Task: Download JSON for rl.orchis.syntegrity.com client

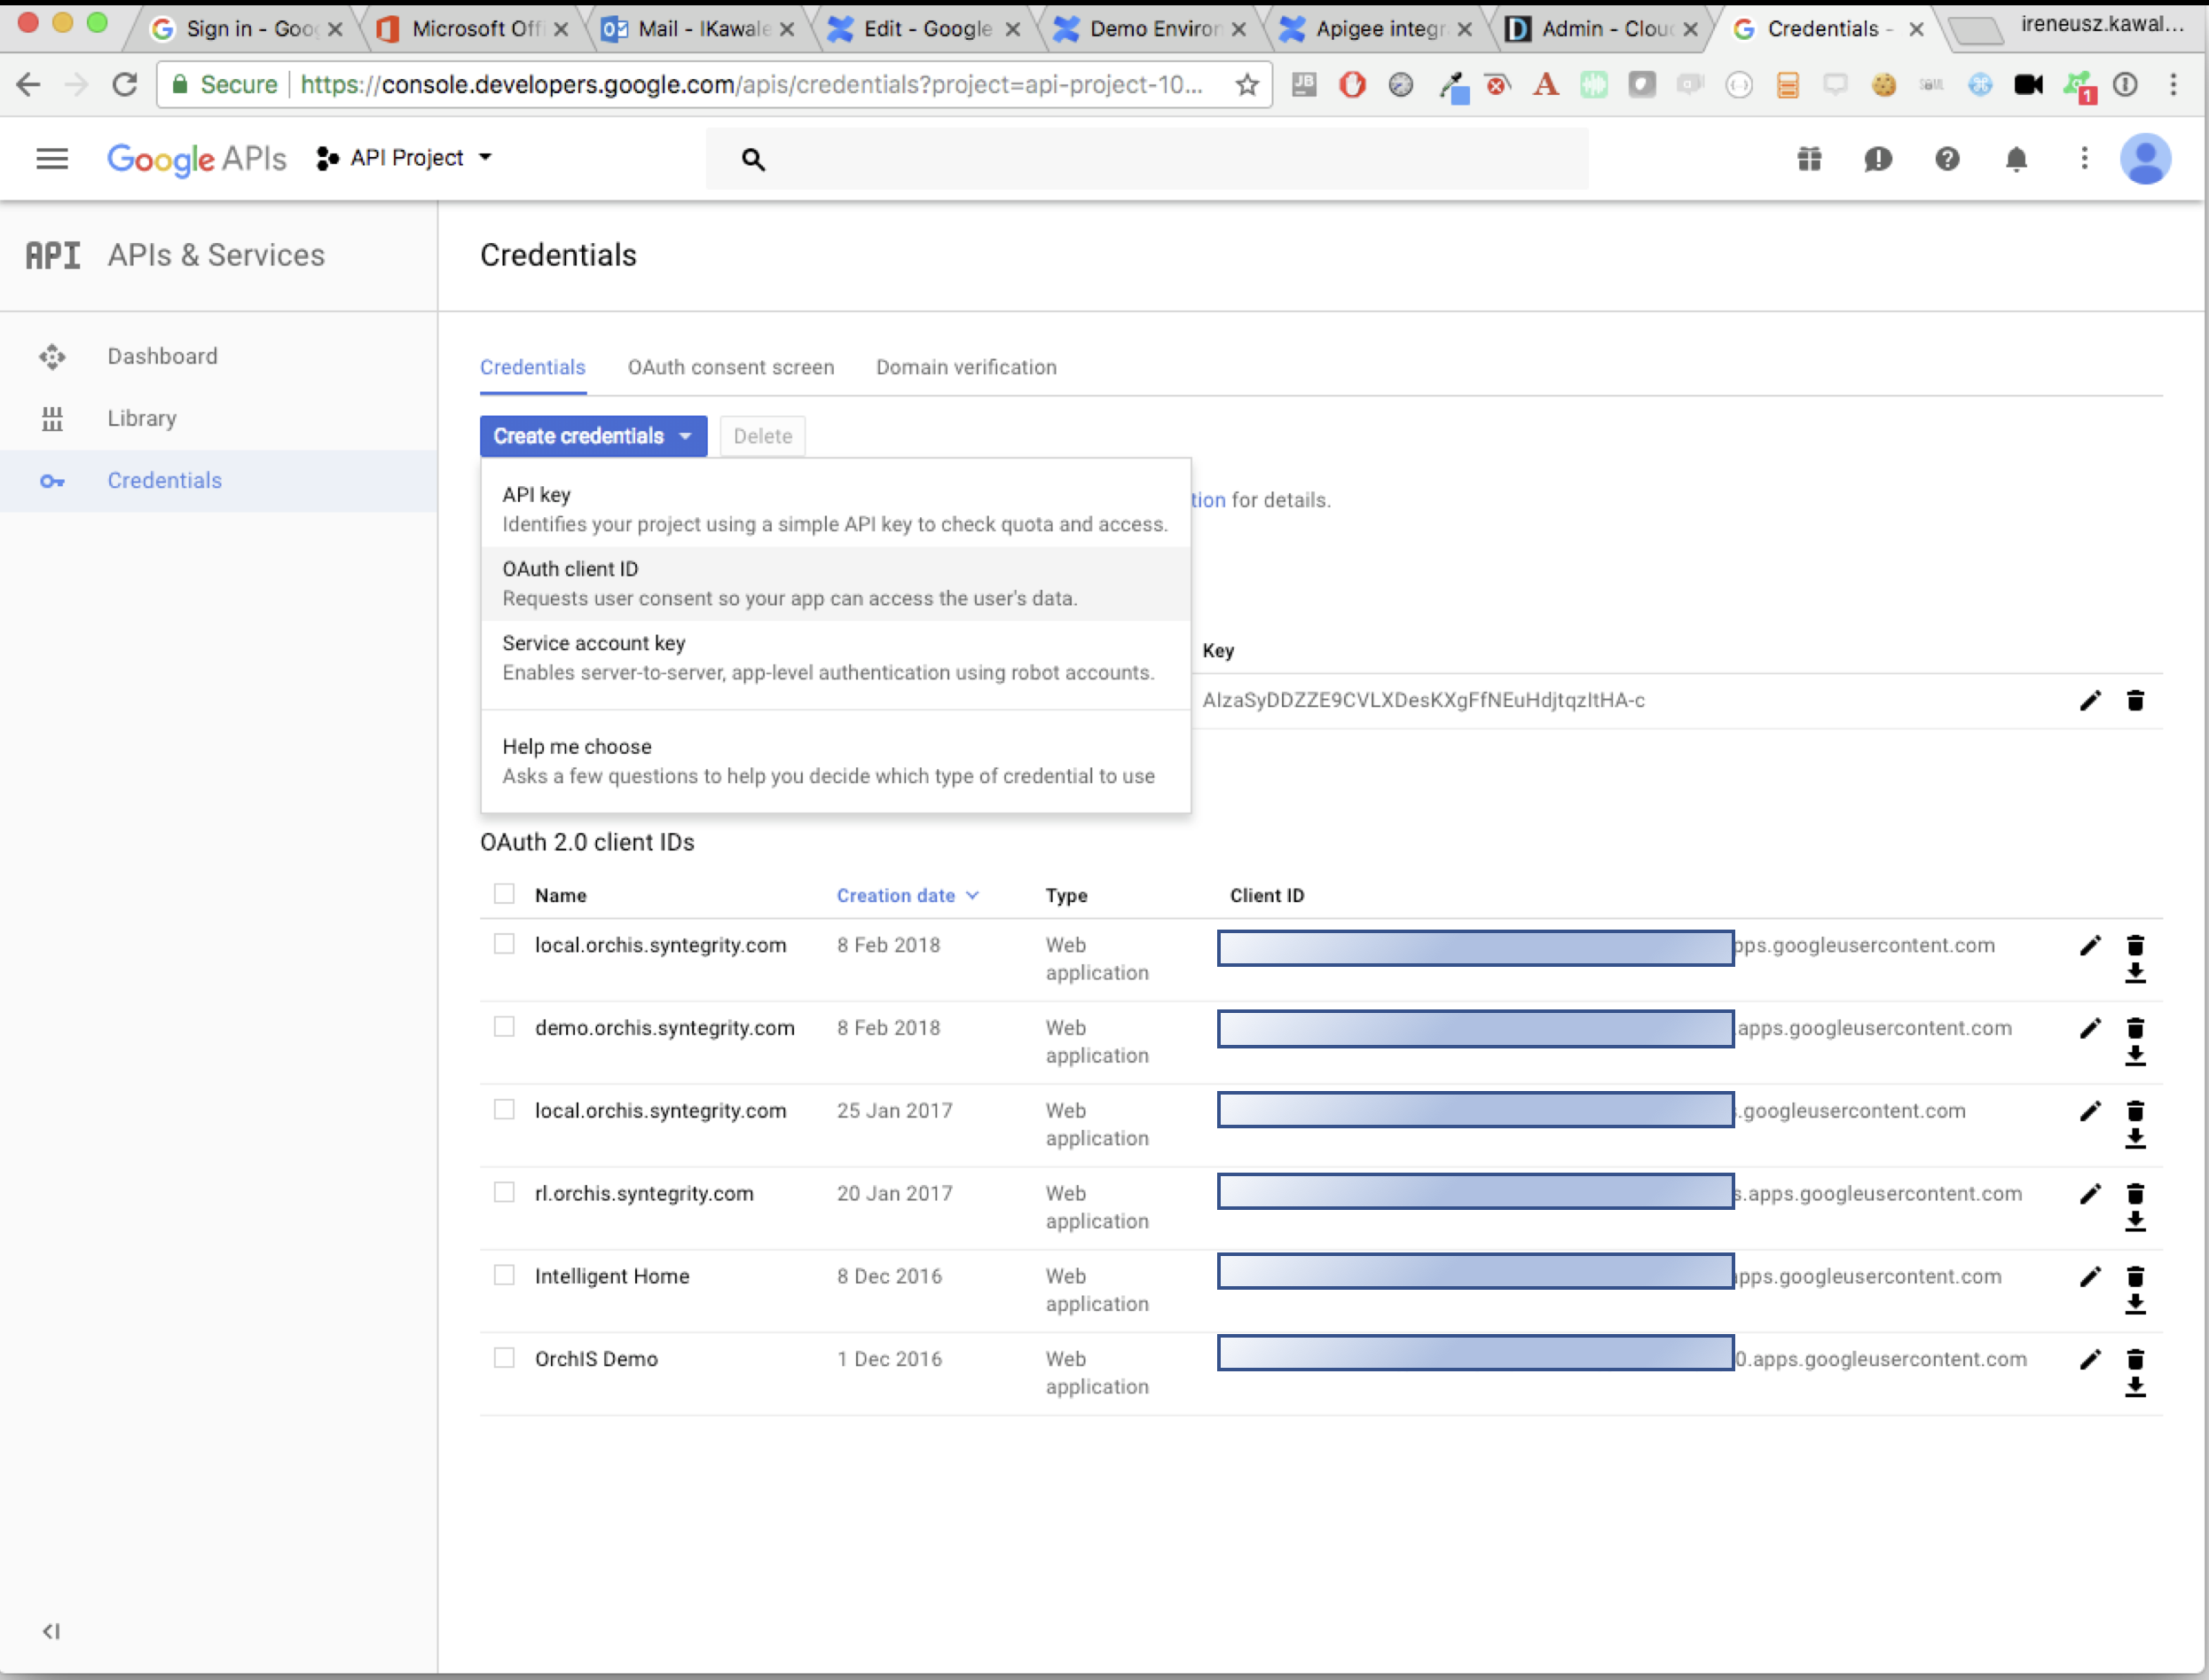Action: click(2135, 1221)
